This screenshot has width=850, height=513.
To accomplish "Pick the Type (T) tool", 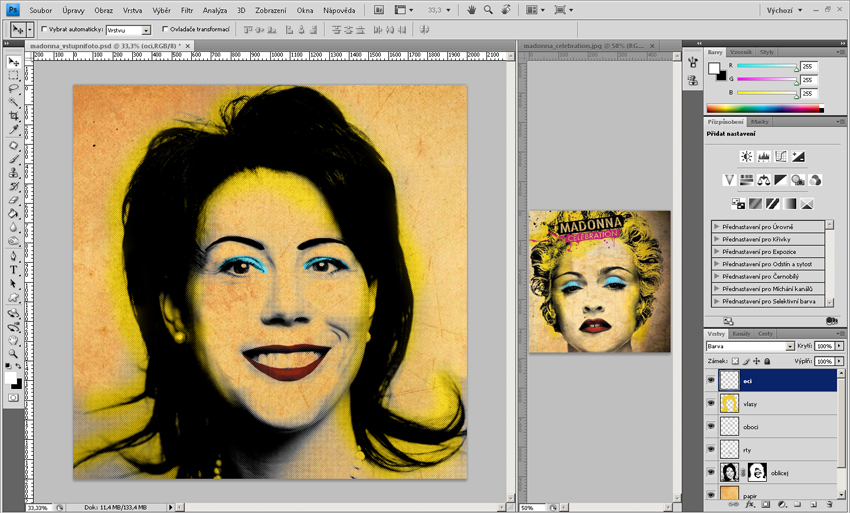I will [x=14, y=270].
